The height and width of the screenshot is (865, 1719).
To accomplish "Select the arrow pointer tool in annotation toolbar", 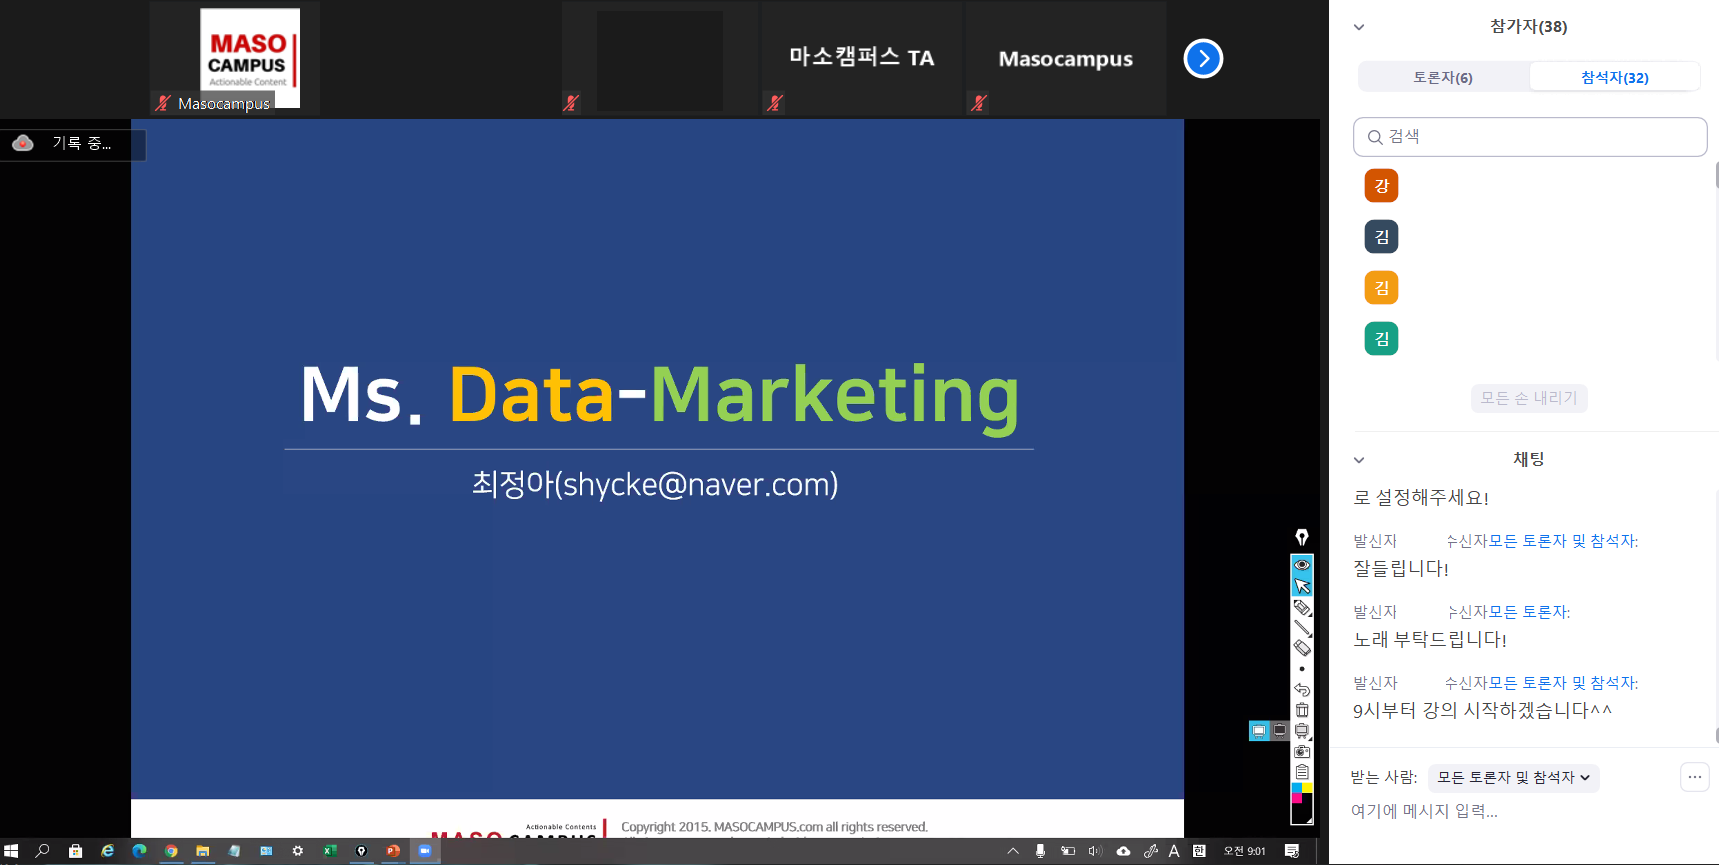I will pos(1302,586).
